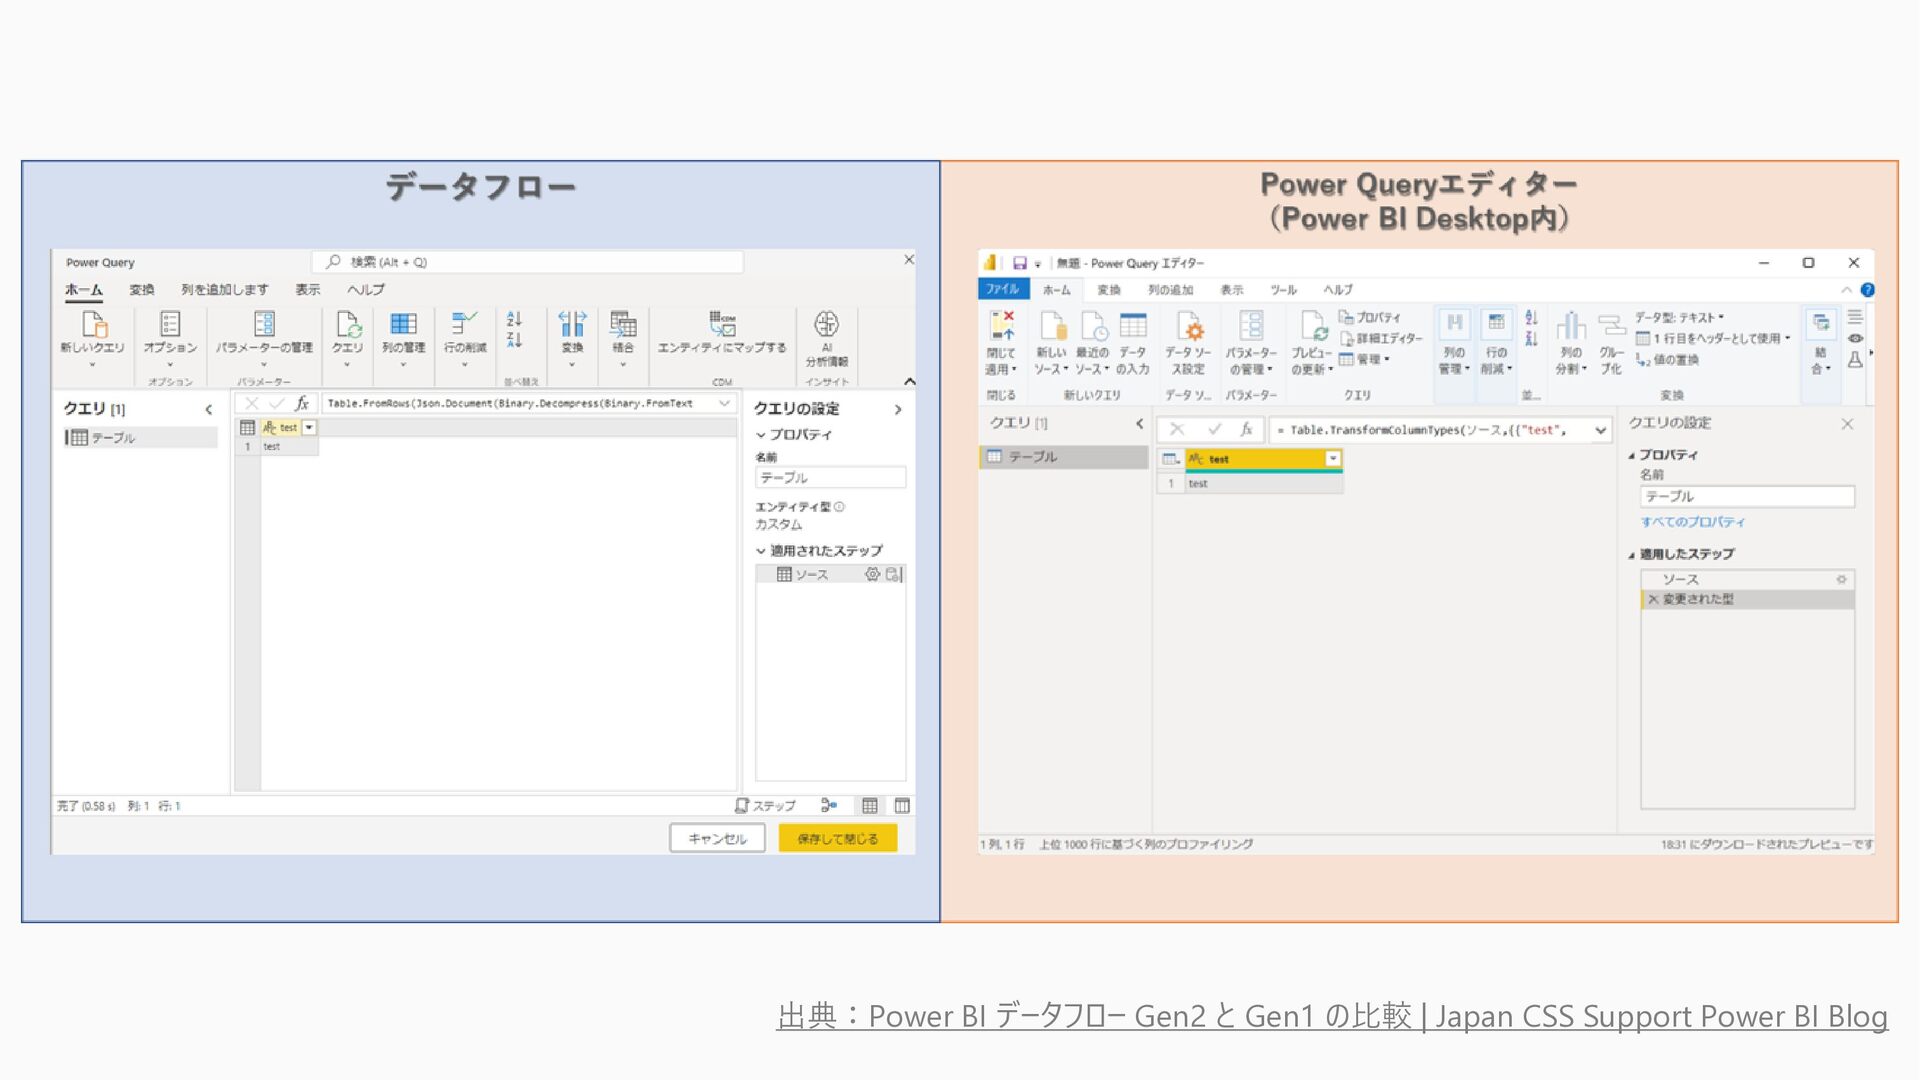Switch to 列の追加 tab in Desktop editor
The height and width of the screenshot is (1080, 1920).
[1171, 290]
